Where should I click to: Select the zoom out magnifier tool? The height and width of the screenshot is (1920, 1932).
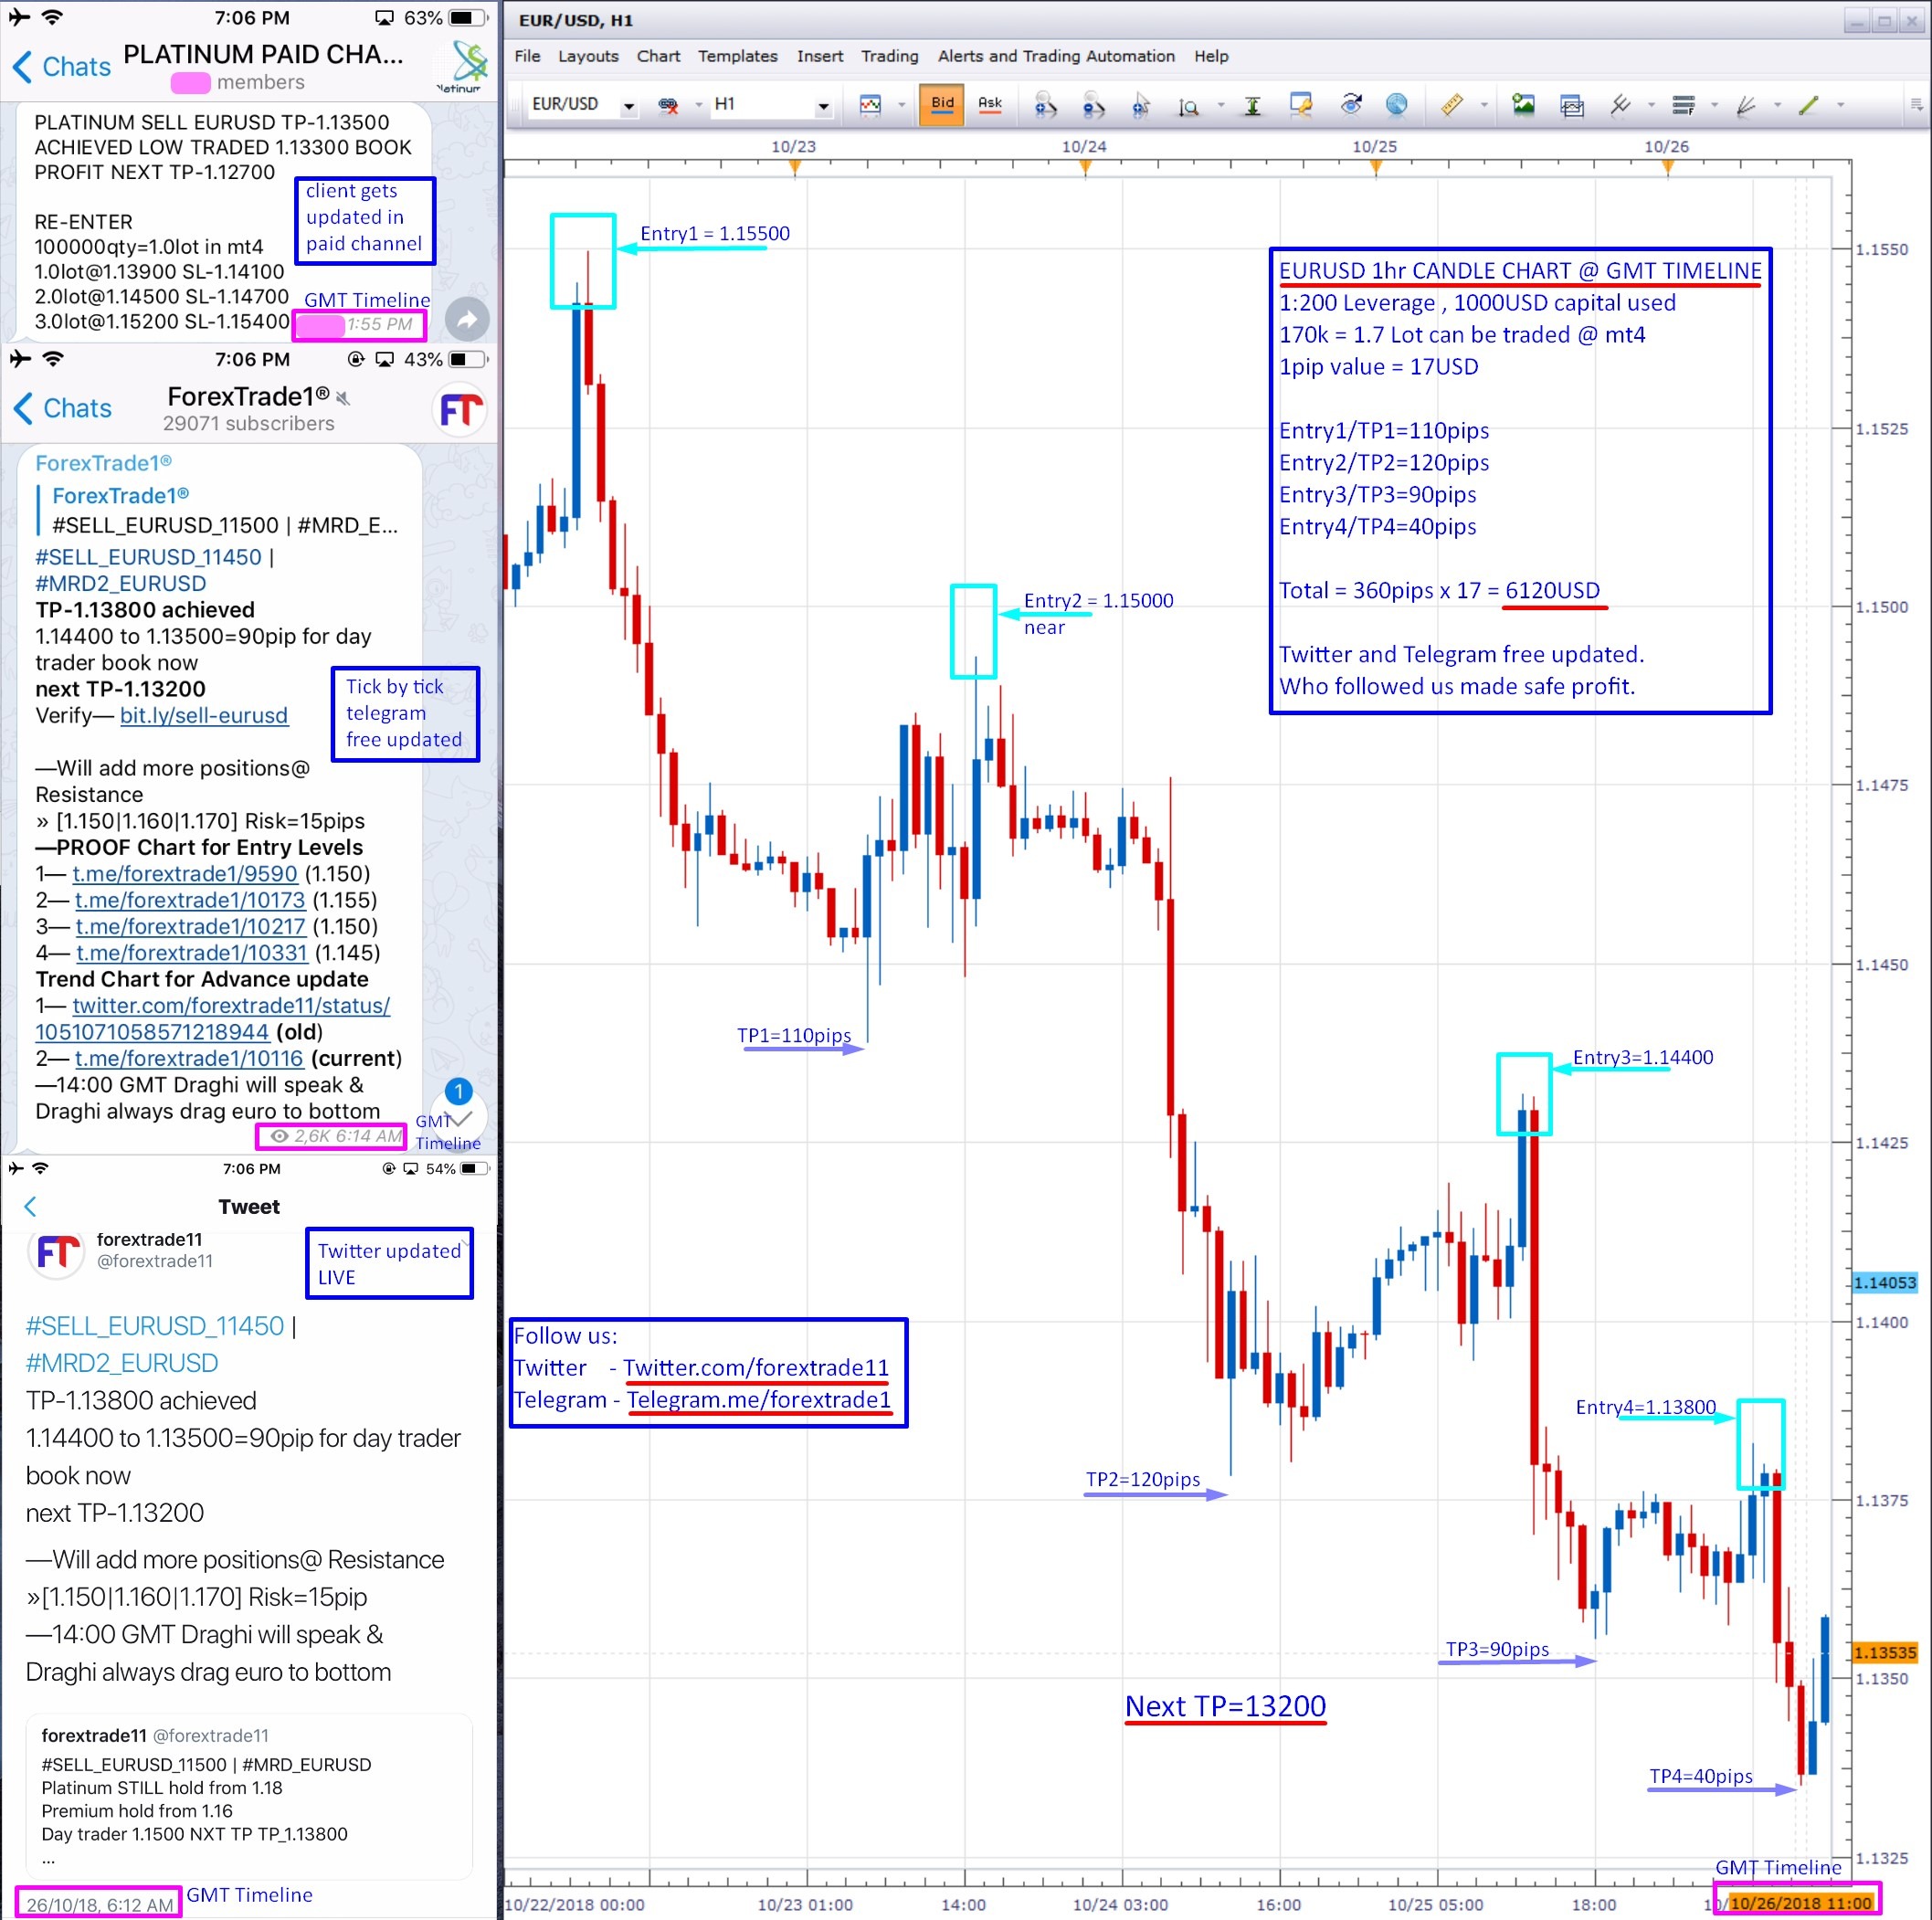click(x=1093, y=104)
